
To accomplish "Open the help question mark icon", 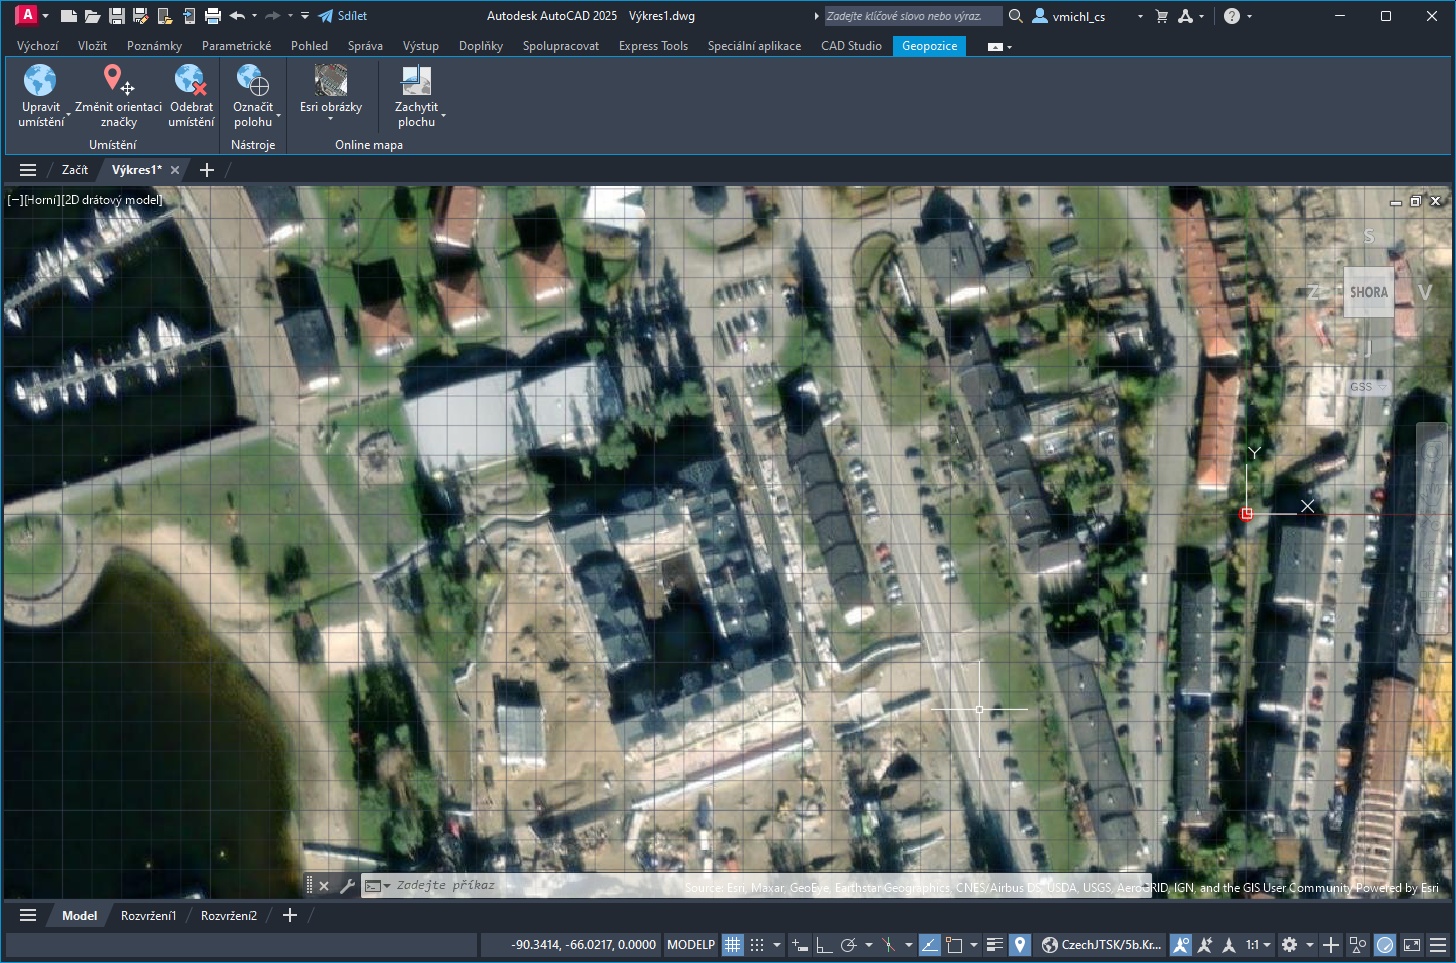I will pos(1232,16).
